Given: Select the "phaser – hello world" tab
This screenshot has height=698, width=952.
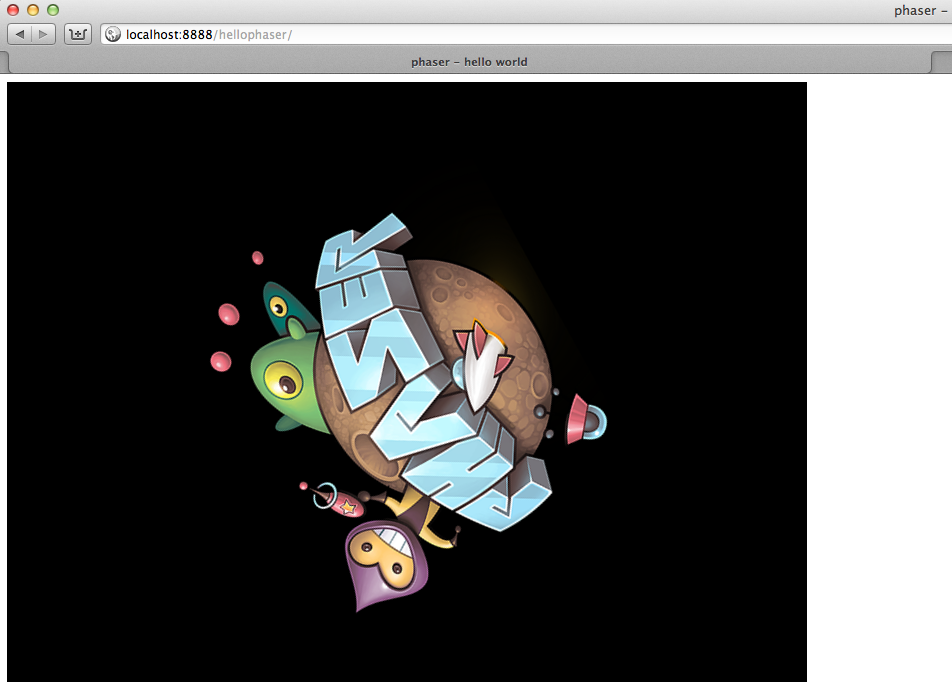Looking at the screenshot, I should point(469,62).
